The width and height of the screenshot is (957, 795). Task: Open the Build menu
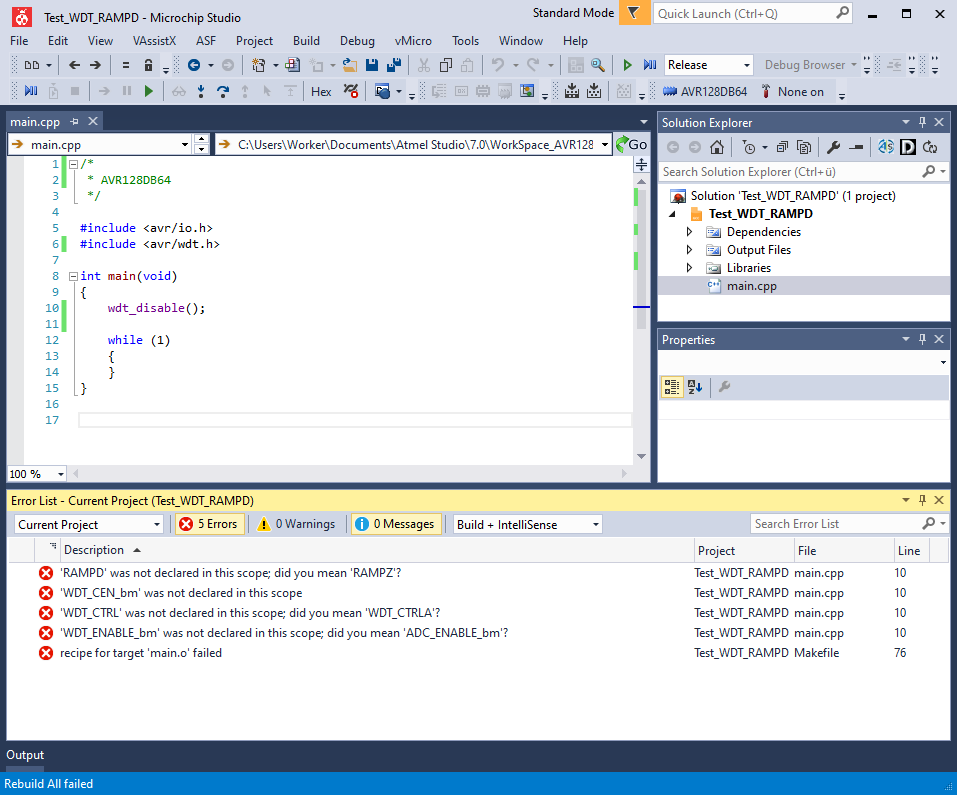coord(306,41)
